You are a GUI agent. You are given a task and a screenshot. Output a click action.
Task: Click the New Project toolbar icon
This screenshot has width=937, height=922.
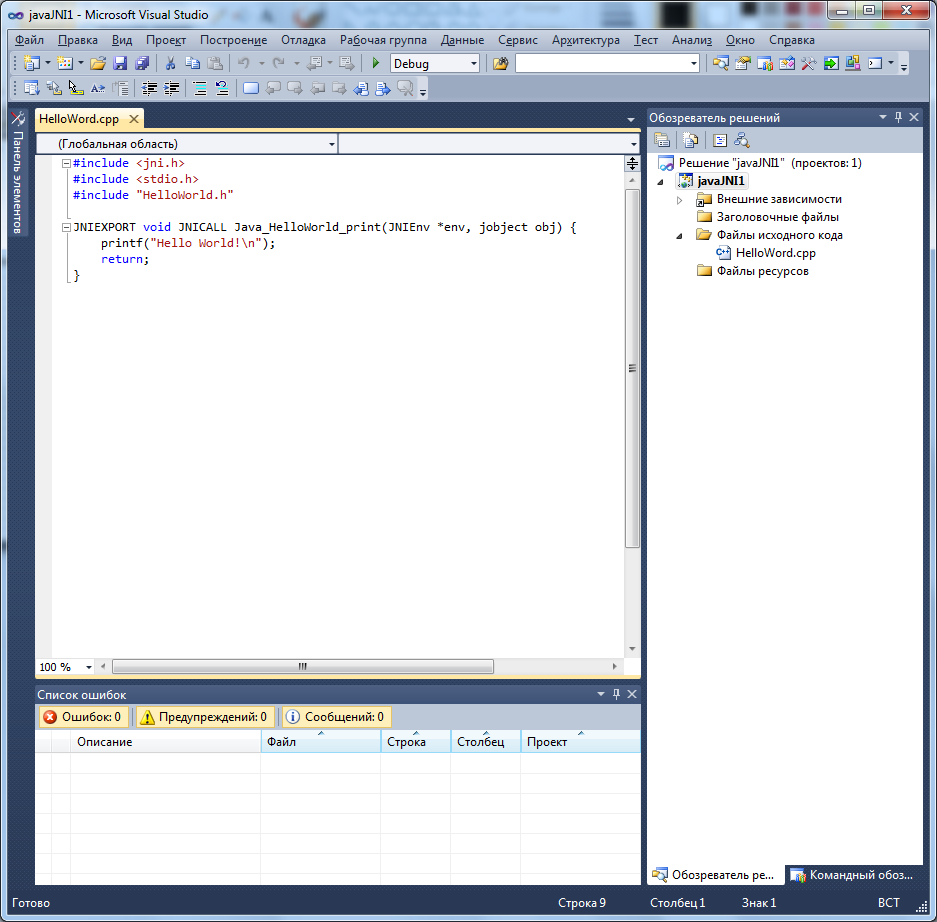[x=31, y=63]
